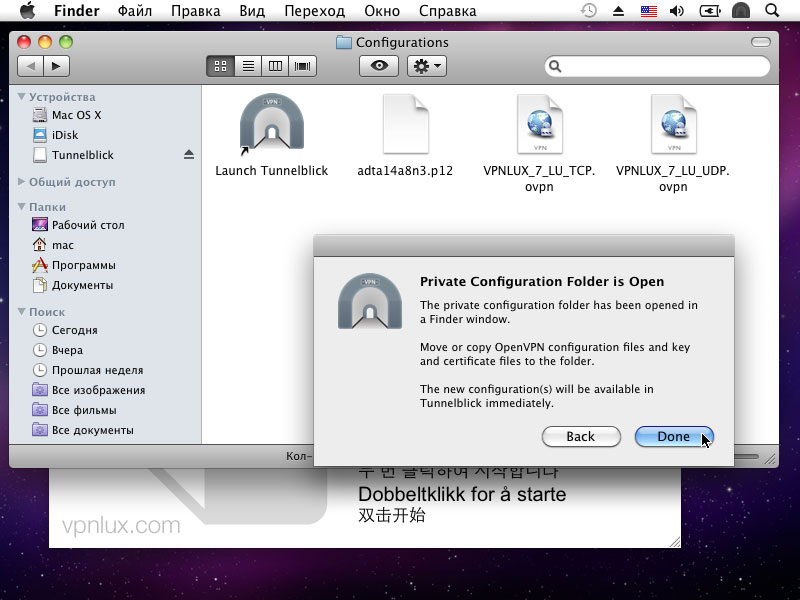Open Time Machine menu bar icon

coord(588,10)
